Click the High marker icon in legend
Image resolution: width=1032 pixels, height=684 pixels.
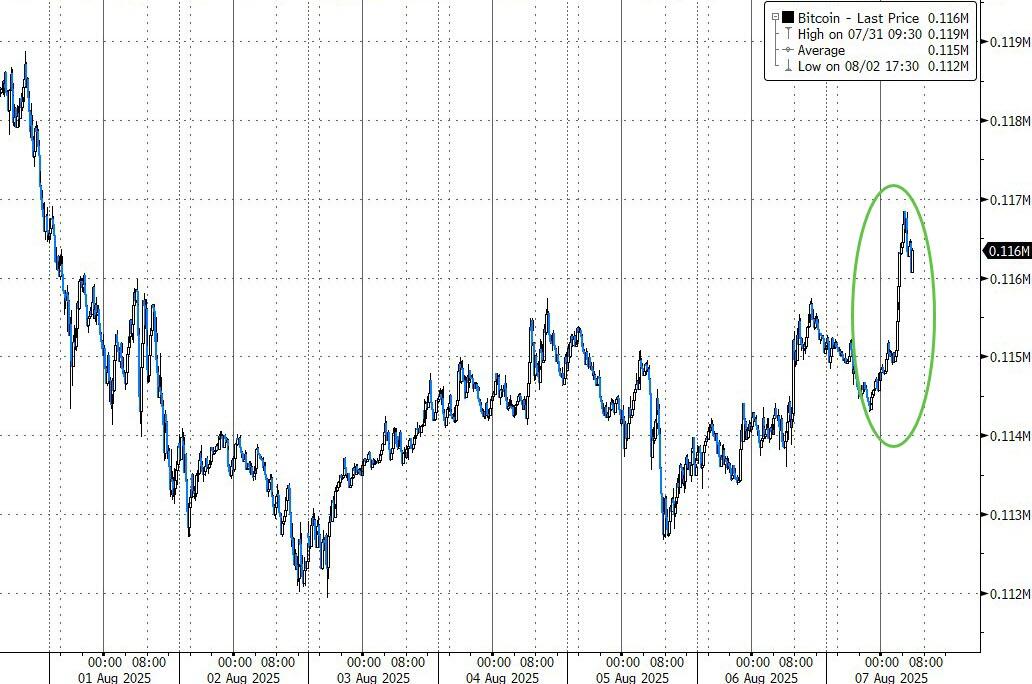[x=788, y=34]
